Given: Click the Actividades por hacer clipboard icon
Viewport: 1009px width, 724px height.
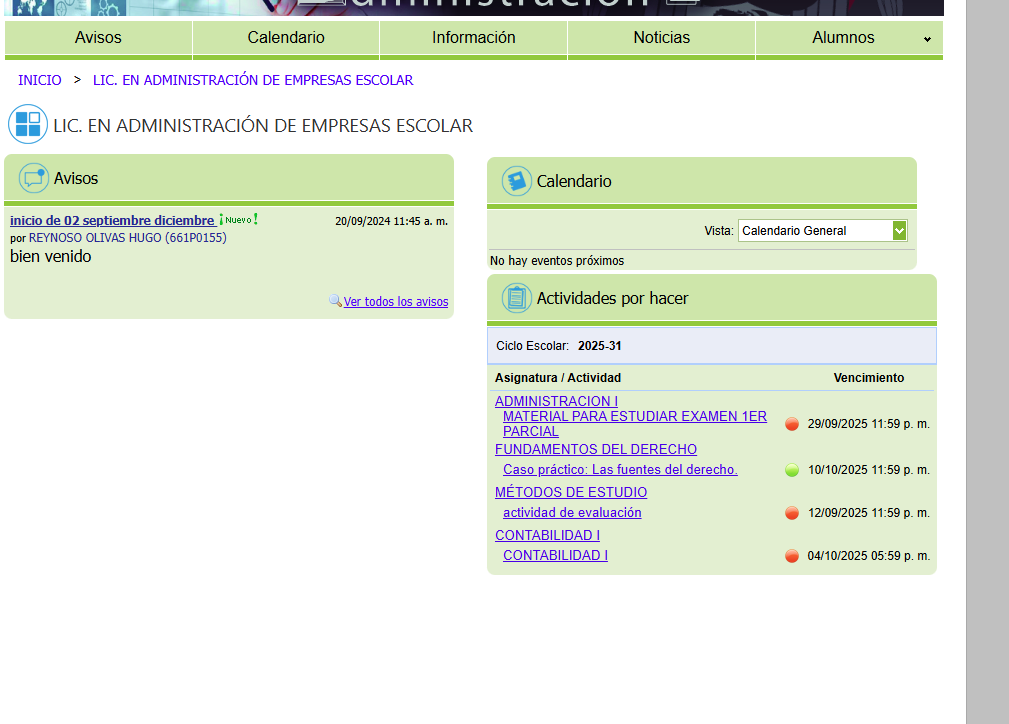Looking at the screenshot, I should pos(517,298).
